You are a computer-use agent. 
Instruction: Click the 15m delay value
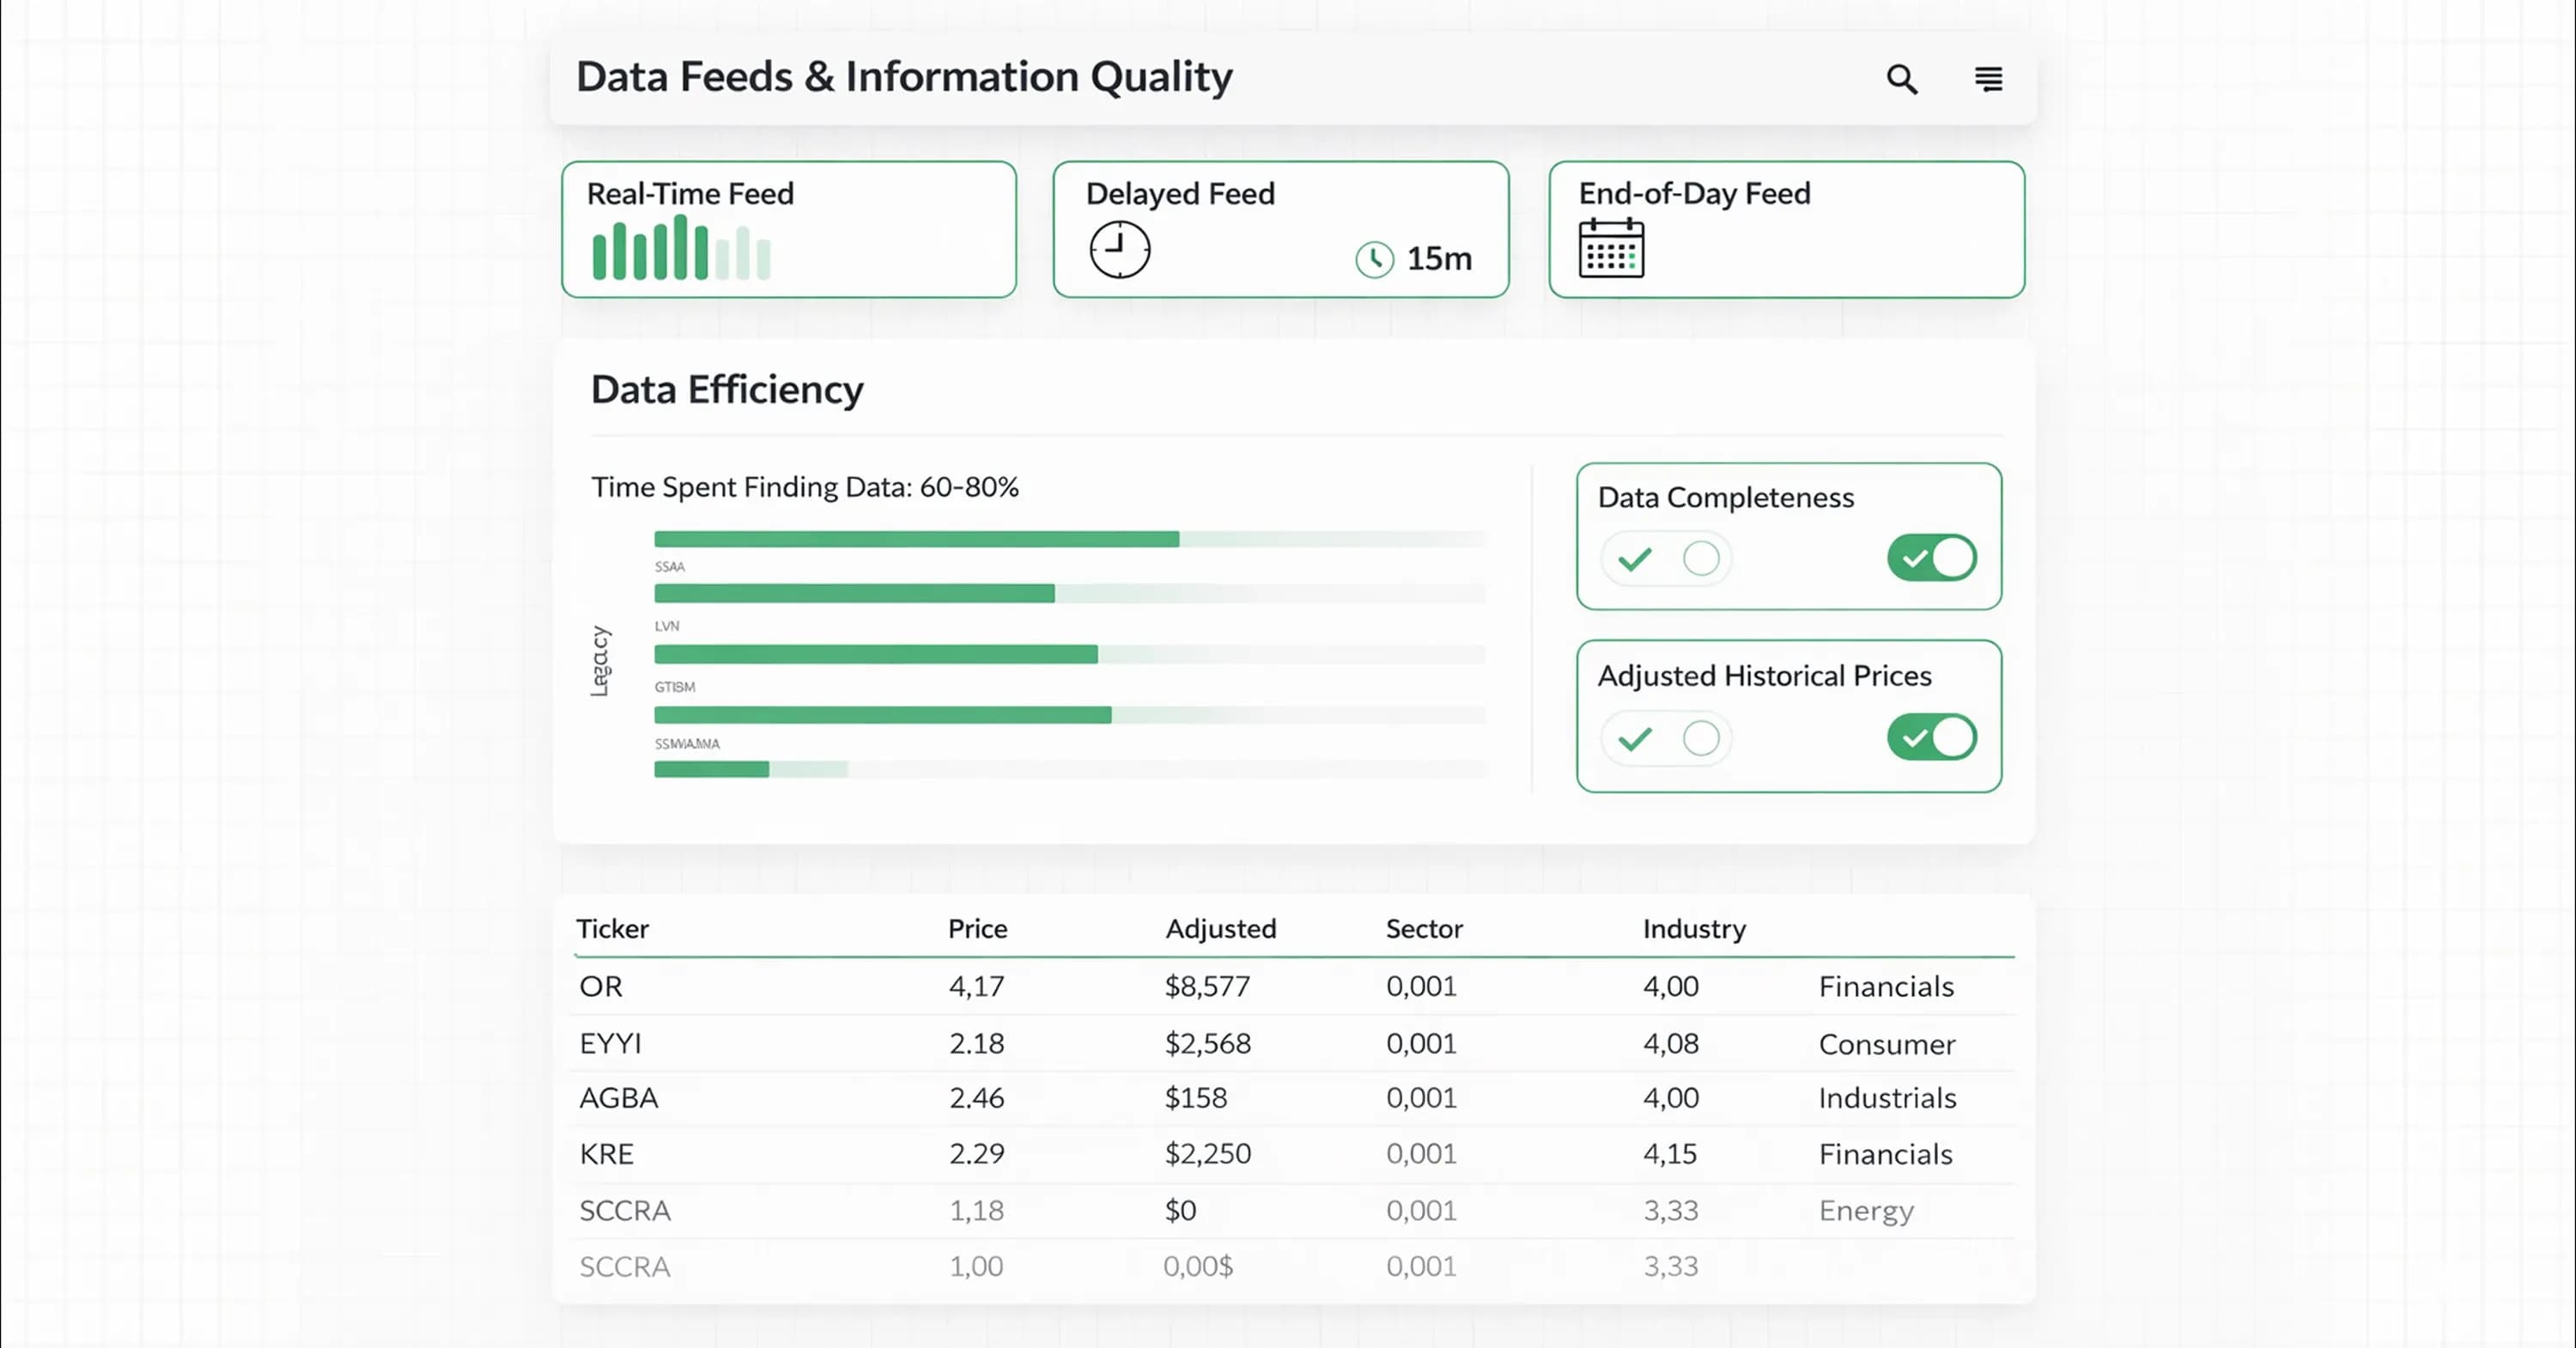click(1439, 259)
